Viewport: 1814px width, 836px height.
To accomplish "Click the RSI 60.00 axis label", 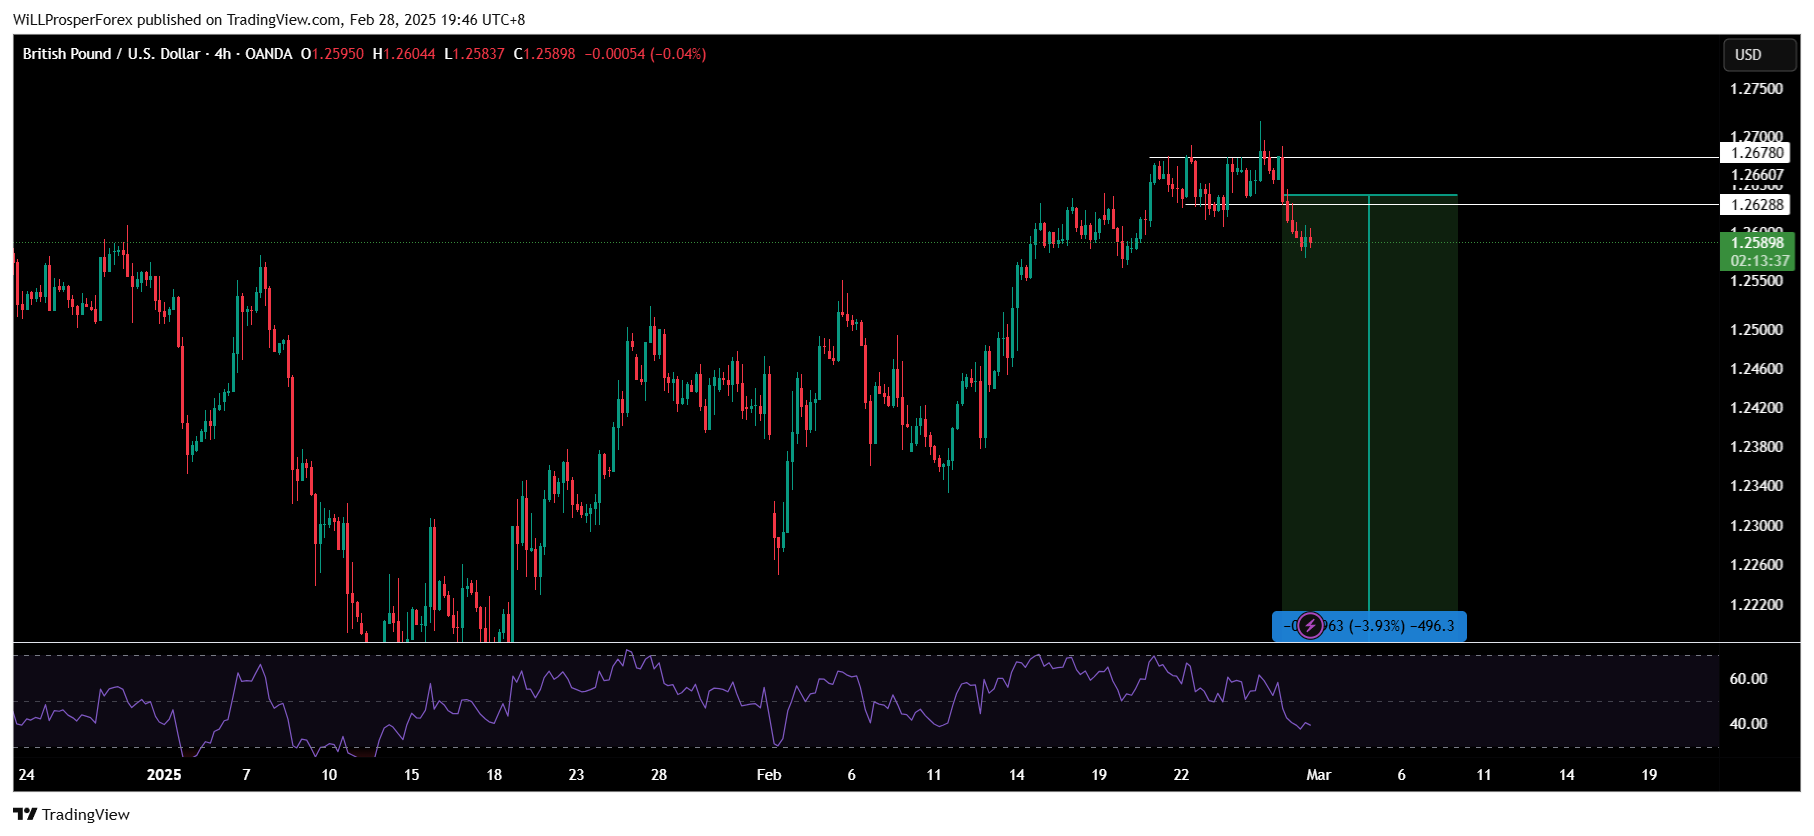I will pos(1748,679).
